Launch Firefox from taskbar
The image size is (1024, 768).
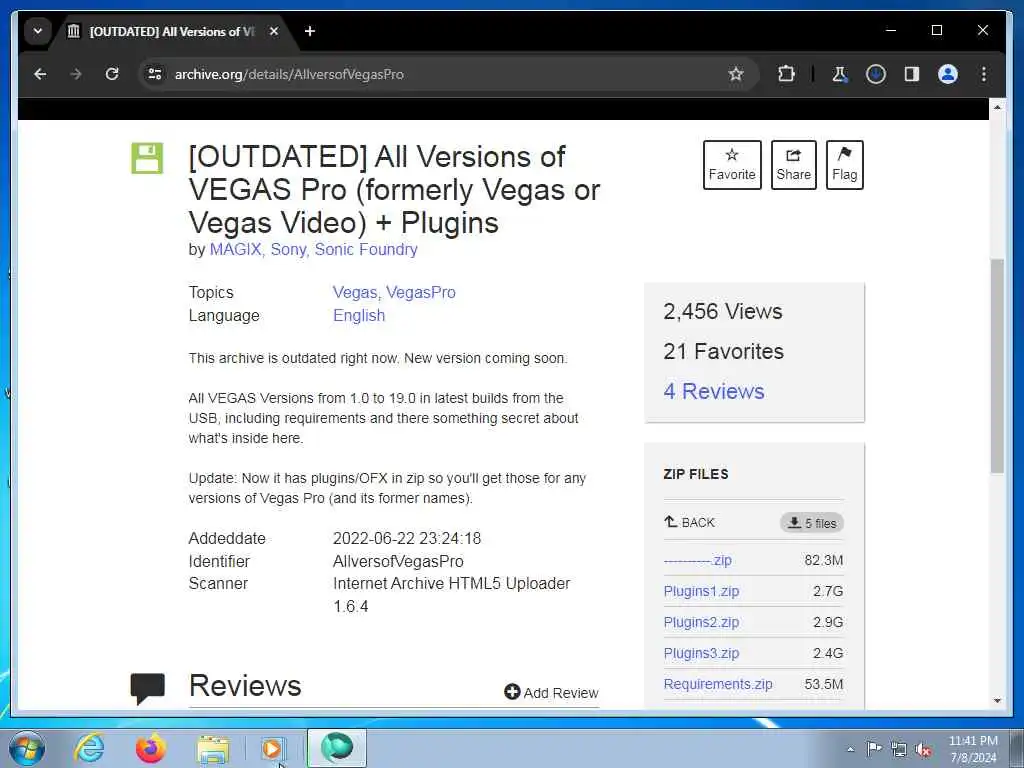tap(151, 748)
